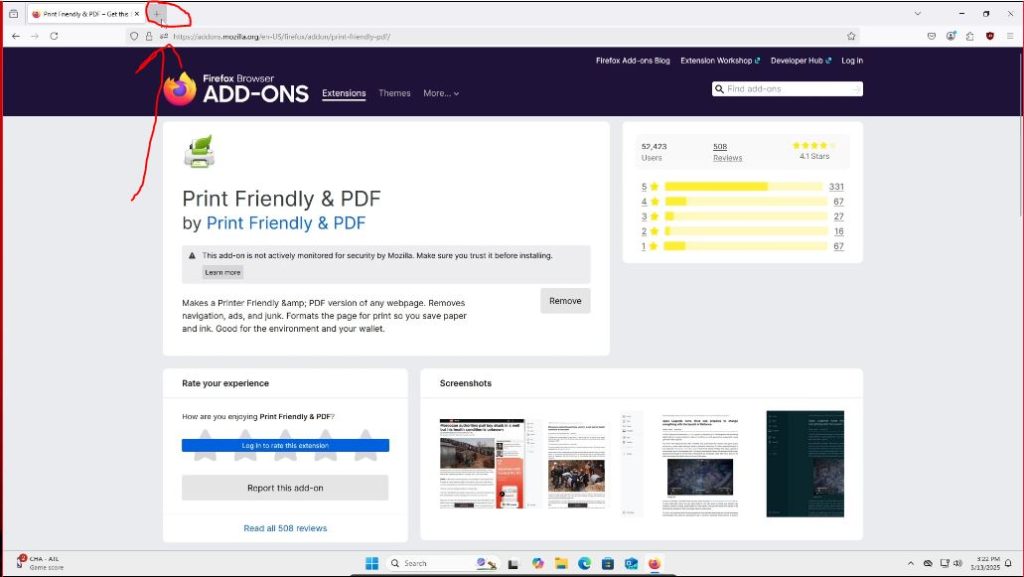The width and height of the screenshot is (1024, 577).
Task: Show site security padlock info
Action: (x=149, y=37)
